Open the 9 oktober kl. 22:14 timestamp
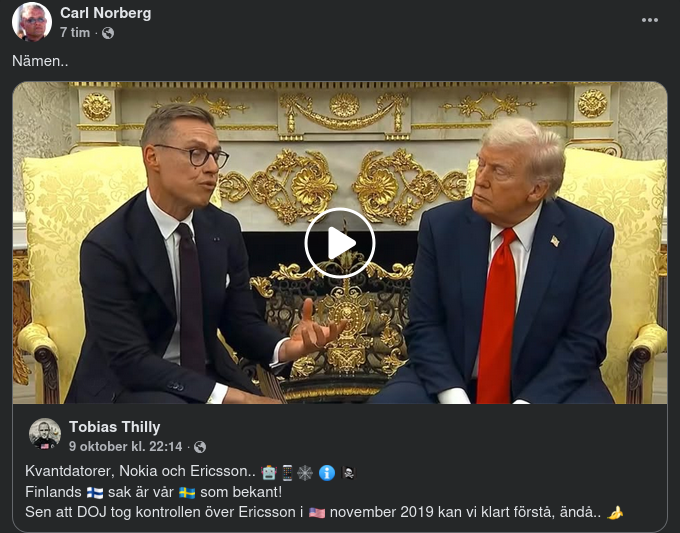Viewport: 680px width, 533px height. pos(125,446)
